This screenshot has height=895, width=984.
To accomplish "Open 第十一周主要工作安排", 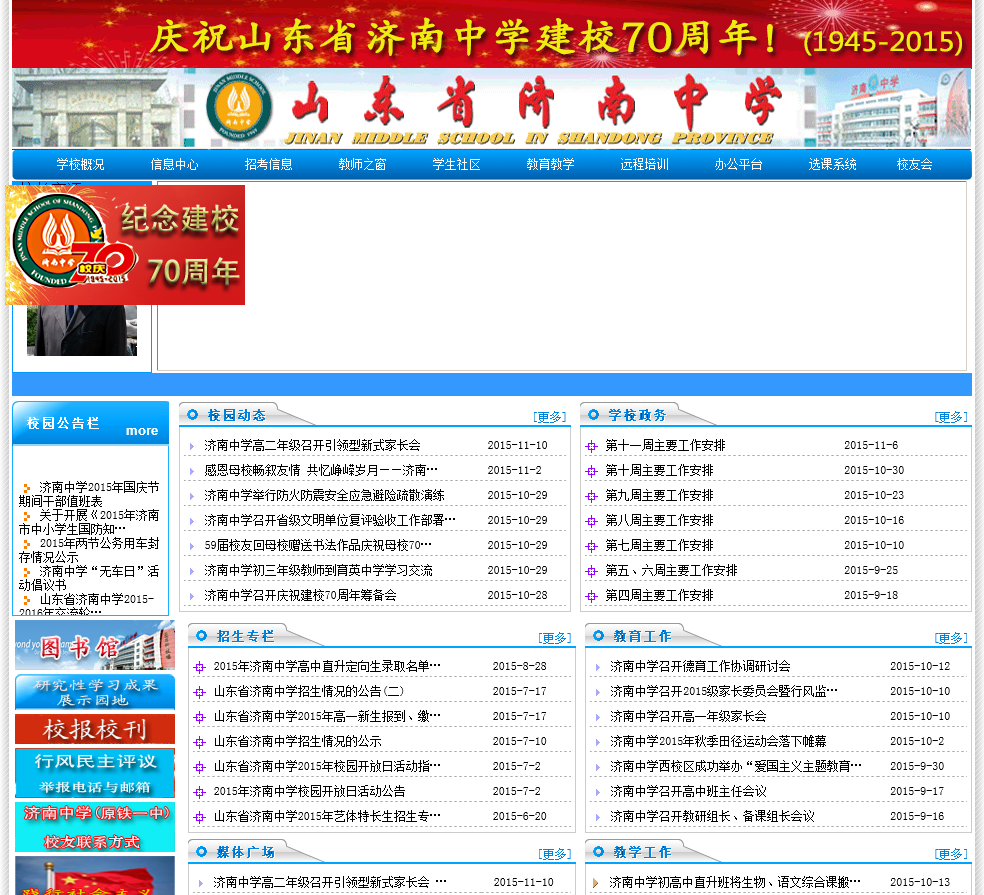I will tap(665, 446).
